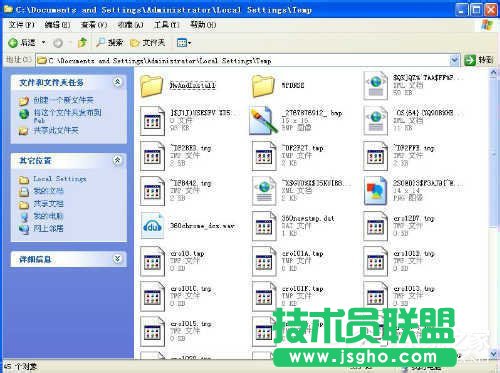Select the 360chrome wav file du icon
Viewport: 500px width, 373px height.
pos(152,226)
